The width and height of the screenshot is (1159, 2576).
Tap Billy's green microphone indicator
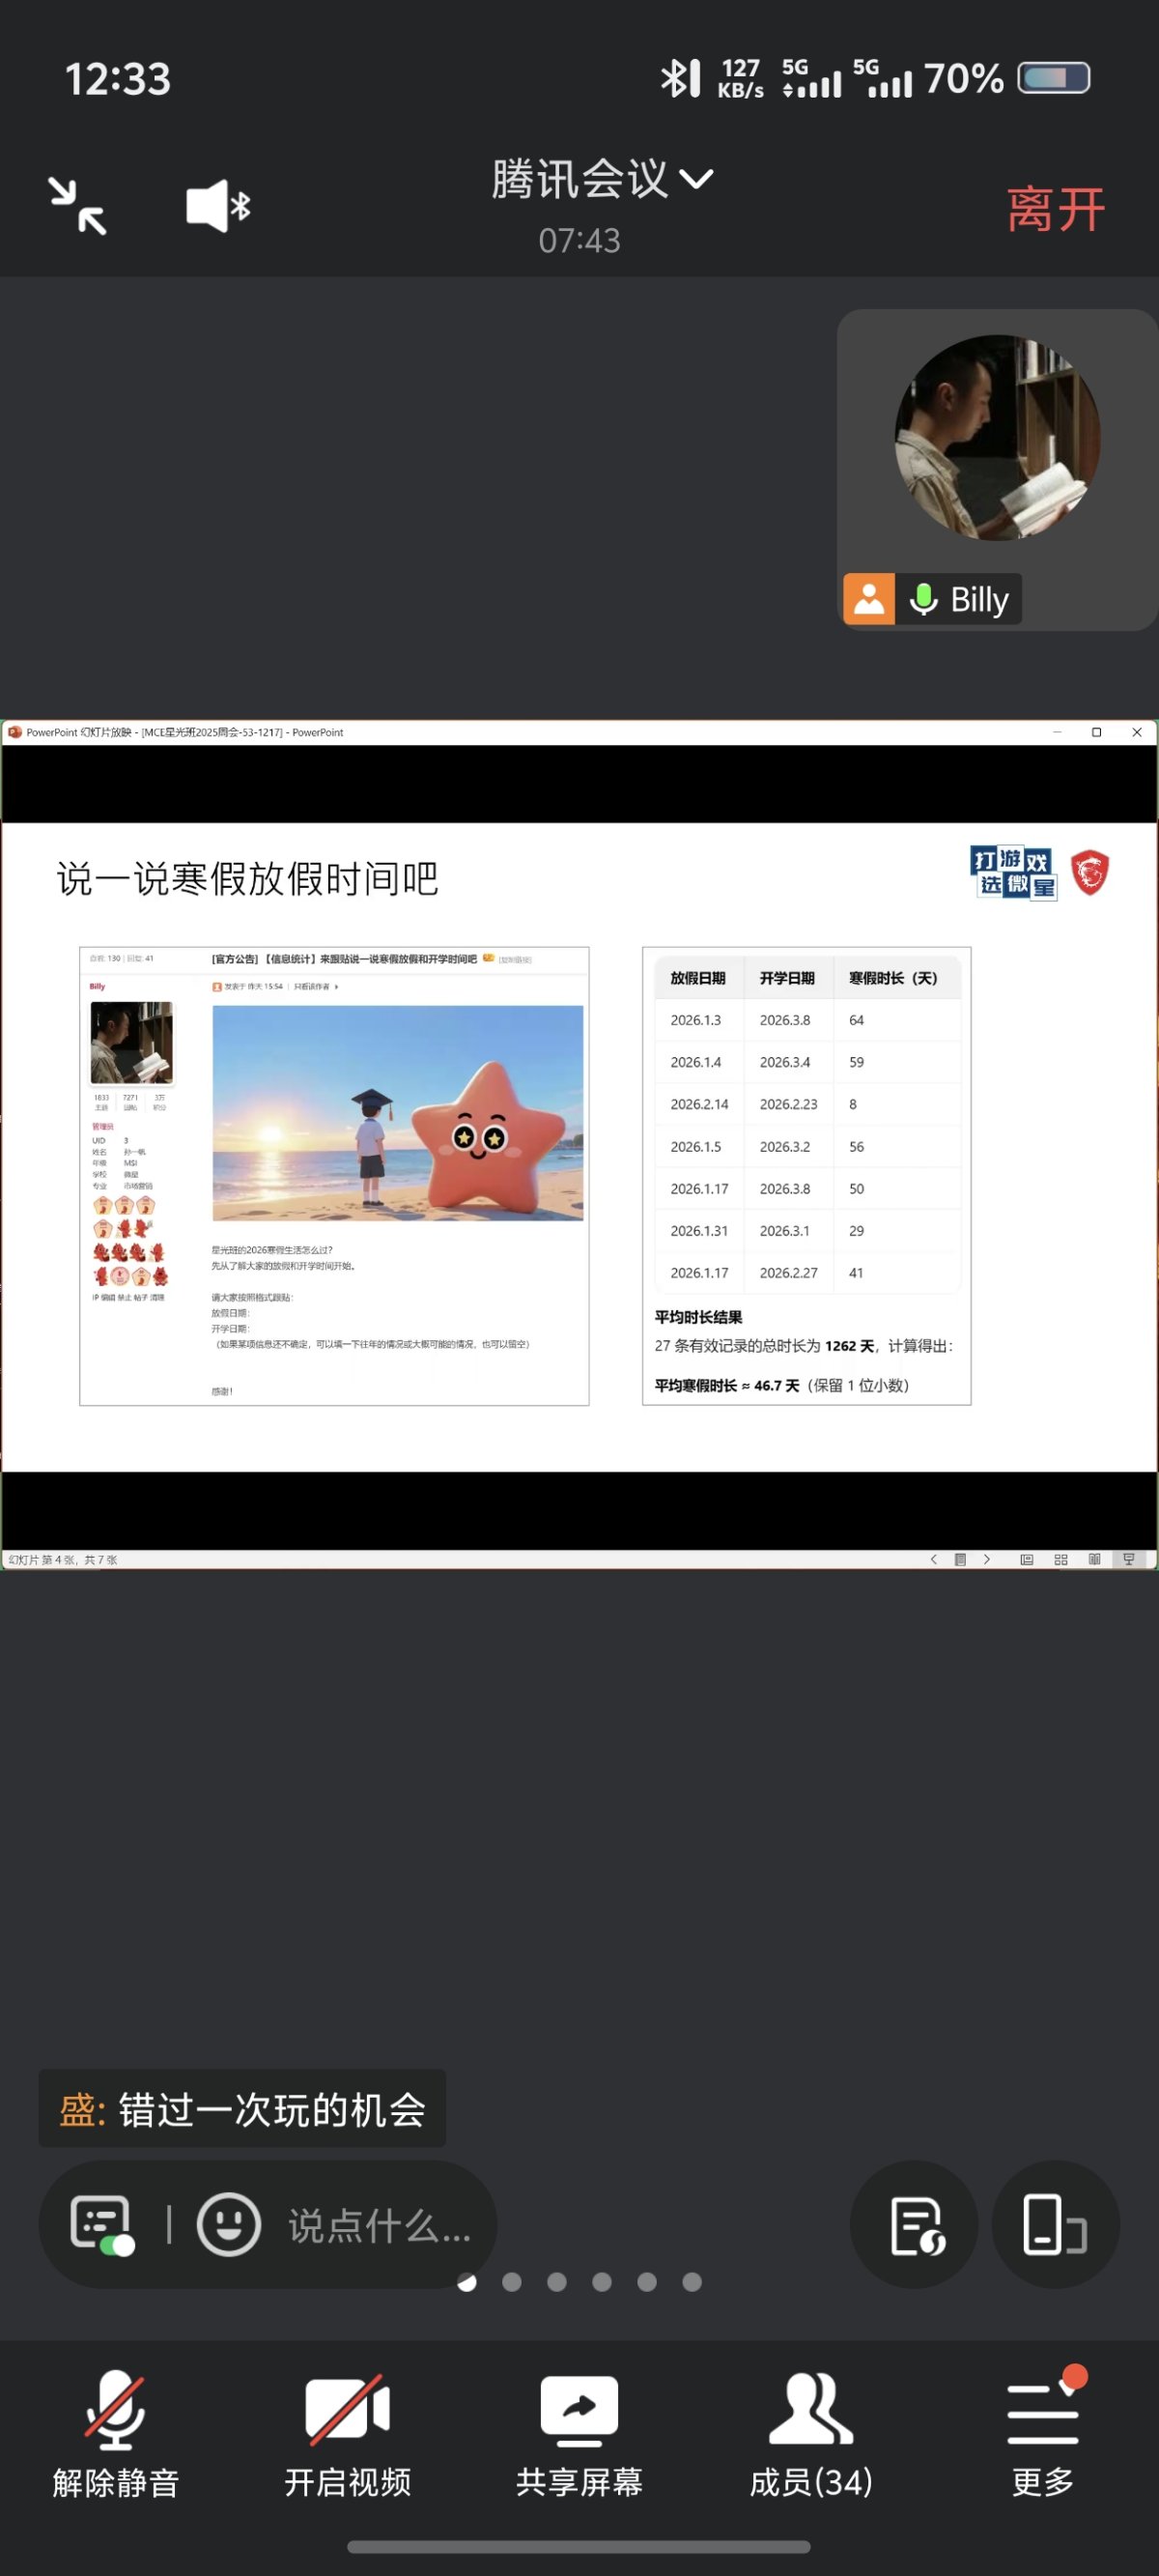pos(923,599)
